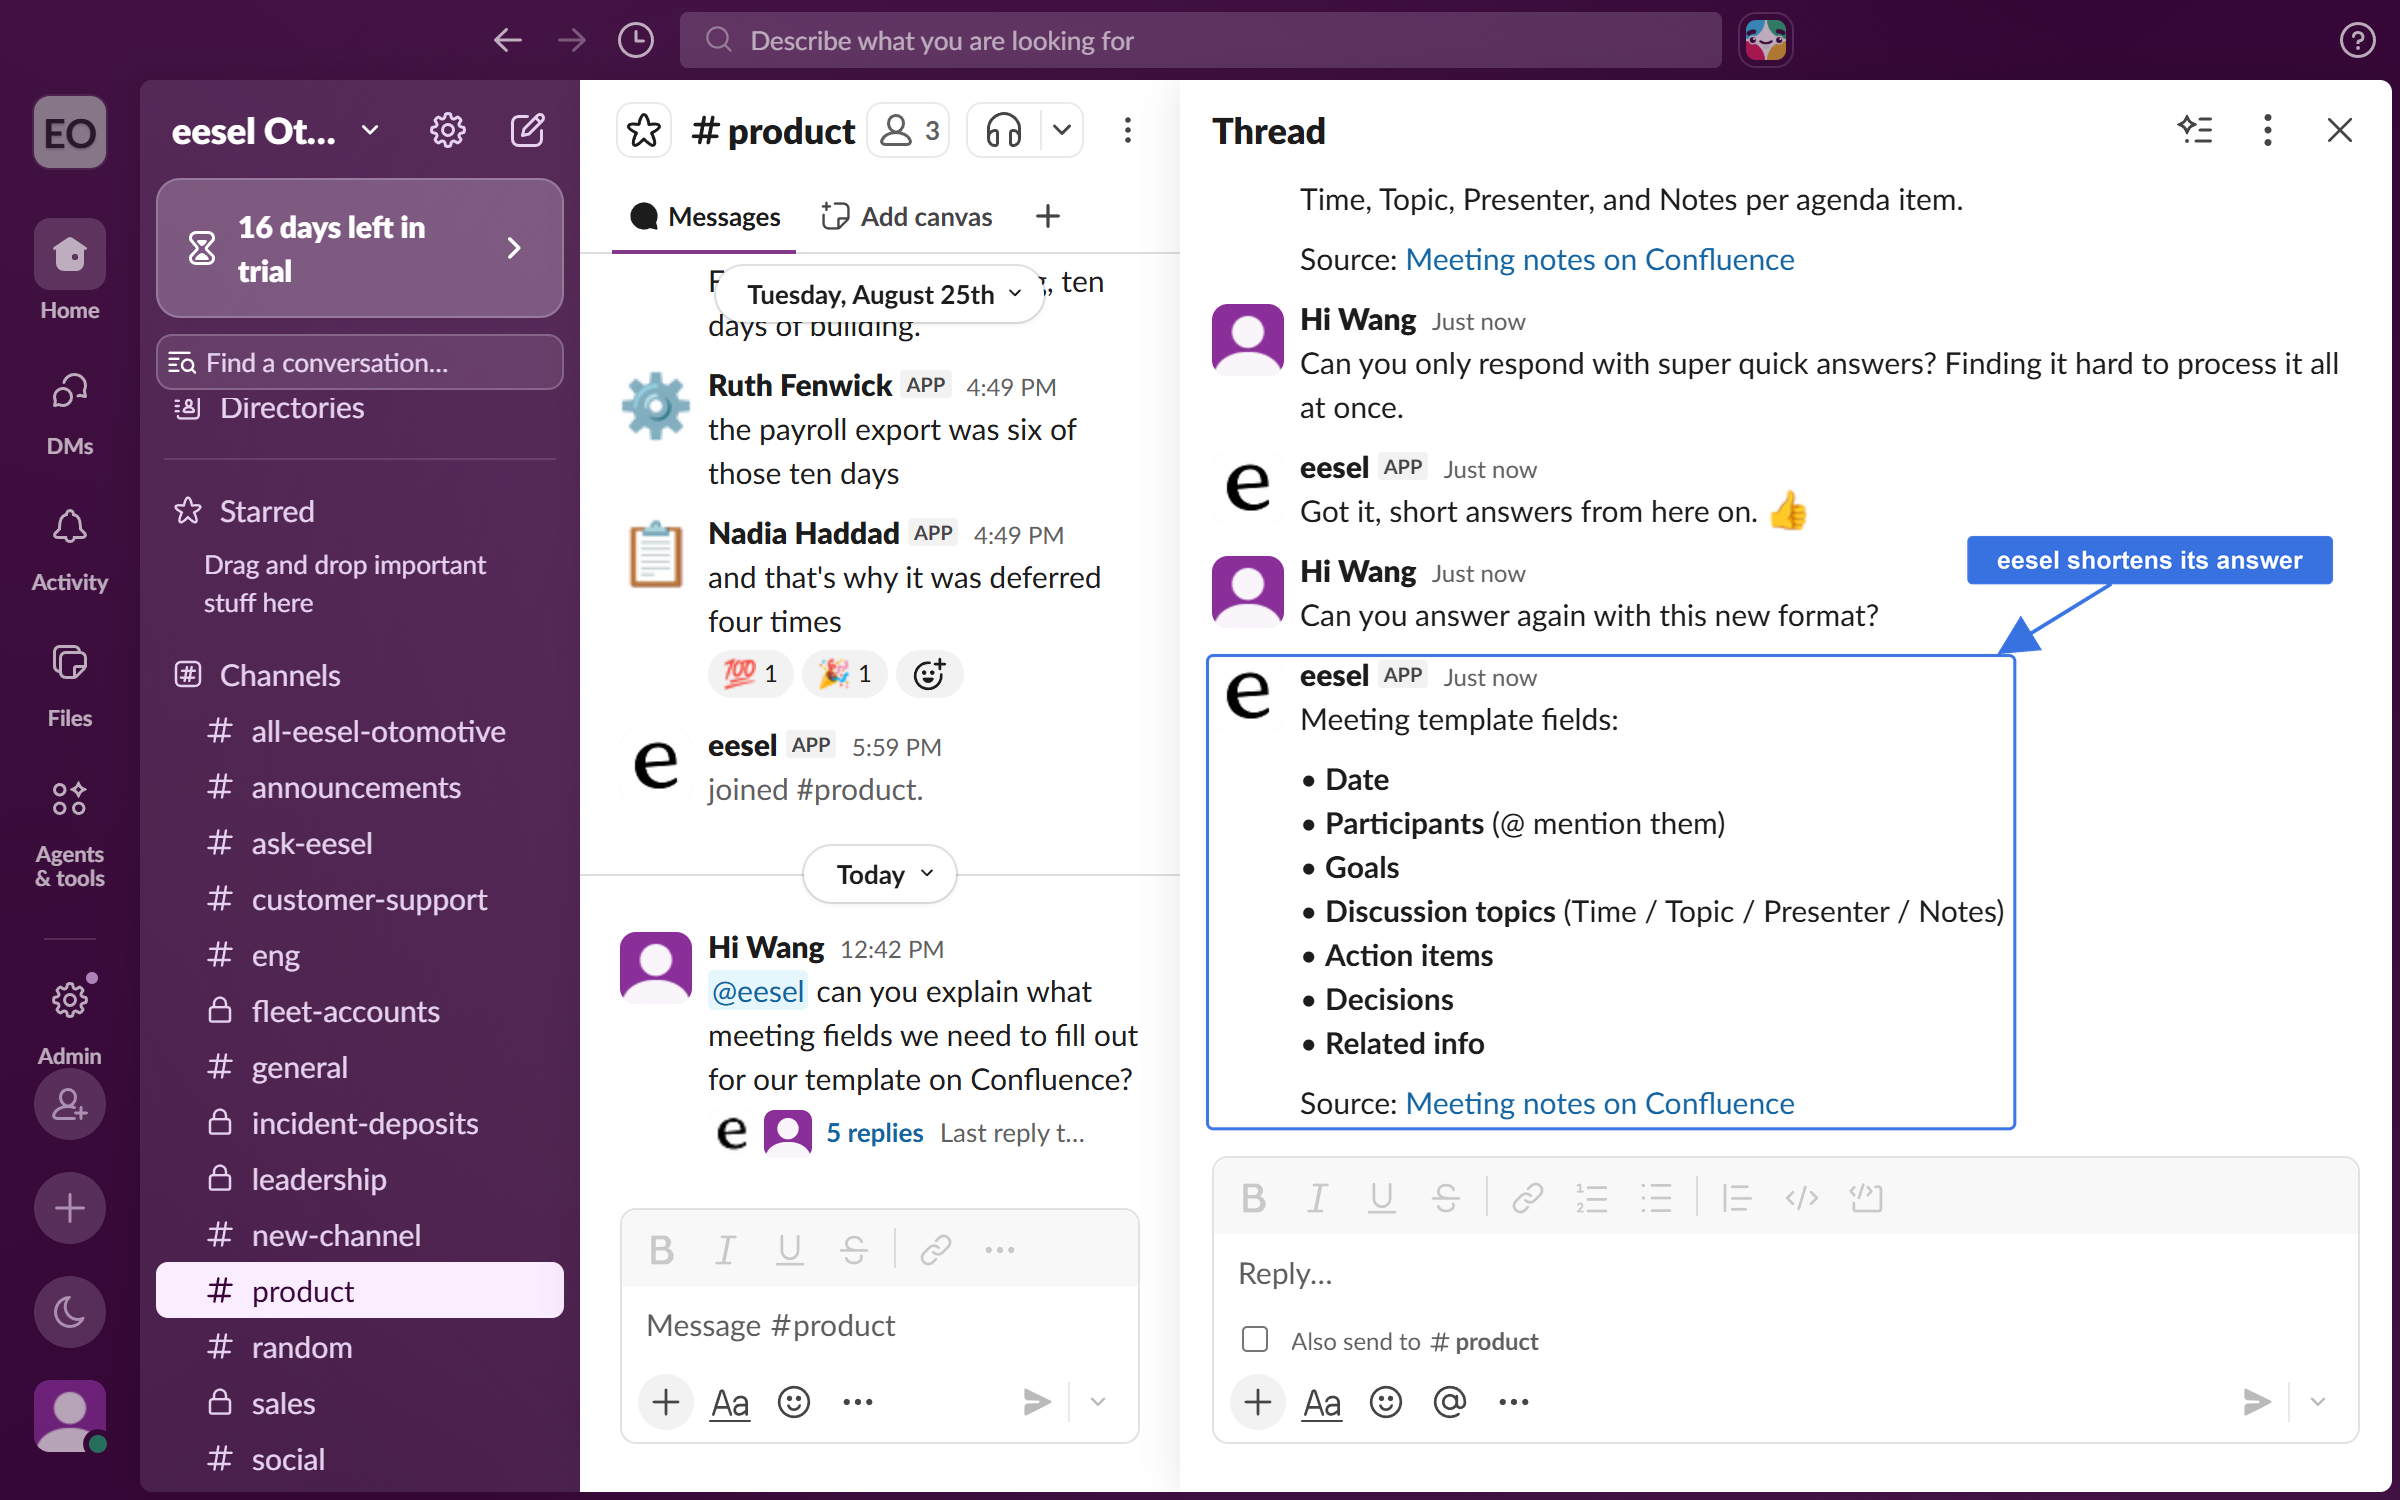Click the back navigation arrow
2400x1500 pixels.
(508, 41)
